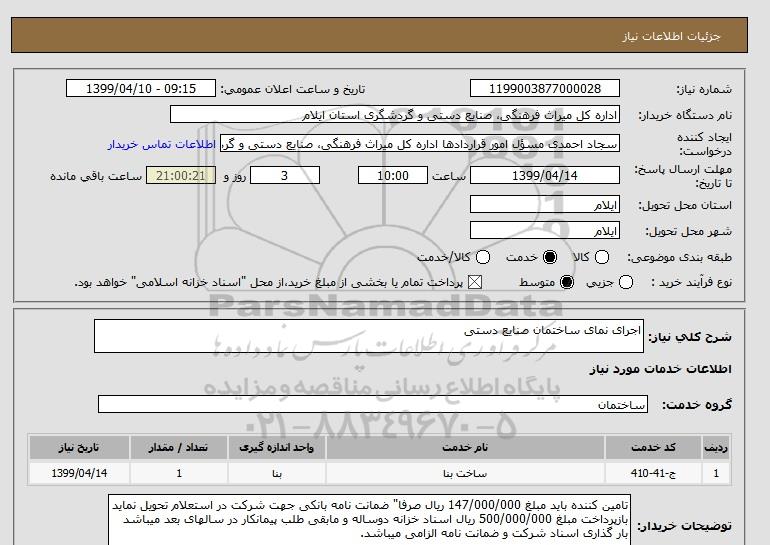Click the کد خدمت column header

coord(653,447)
